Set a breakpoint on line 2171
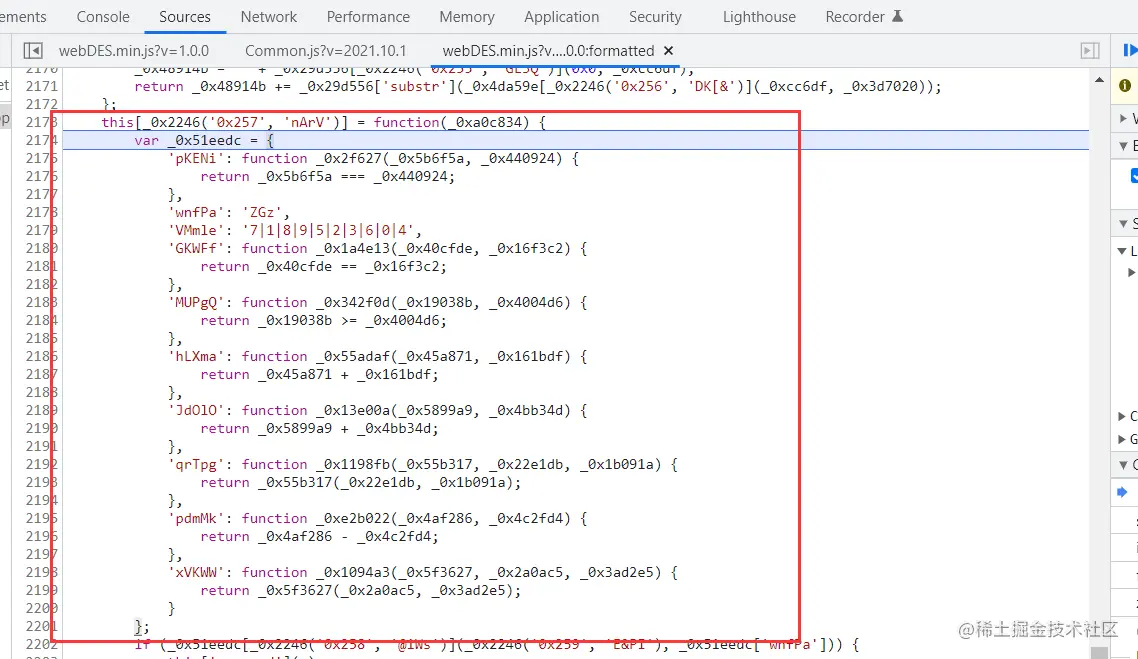The height and width of the screenshot is (659, 1138). pyautogui.click(x=41, y=86)
